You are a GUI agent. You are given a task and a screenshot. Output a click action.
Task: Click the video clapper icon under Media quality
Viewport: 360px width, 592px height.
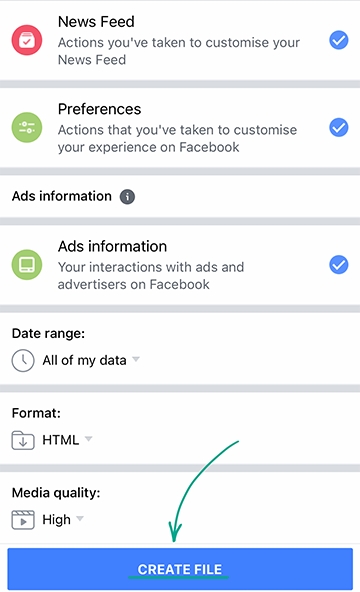[23, 520]
